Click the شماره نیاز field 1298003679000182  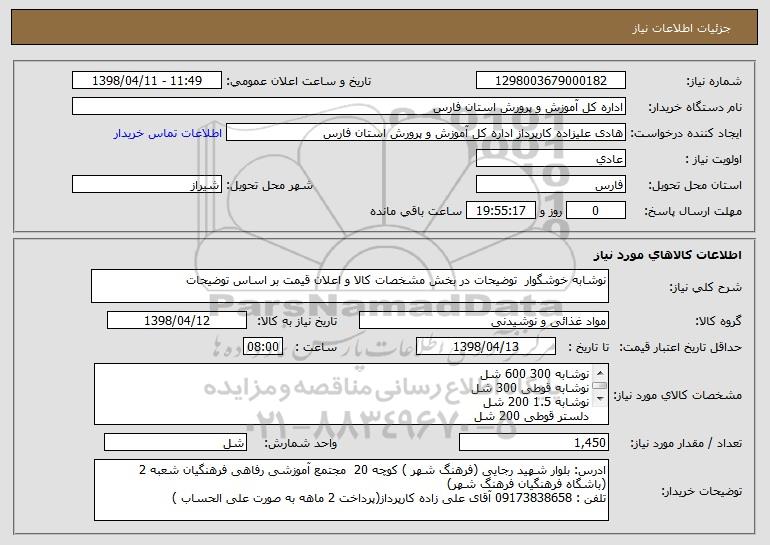pyautogui.click(x=550, y=81)
